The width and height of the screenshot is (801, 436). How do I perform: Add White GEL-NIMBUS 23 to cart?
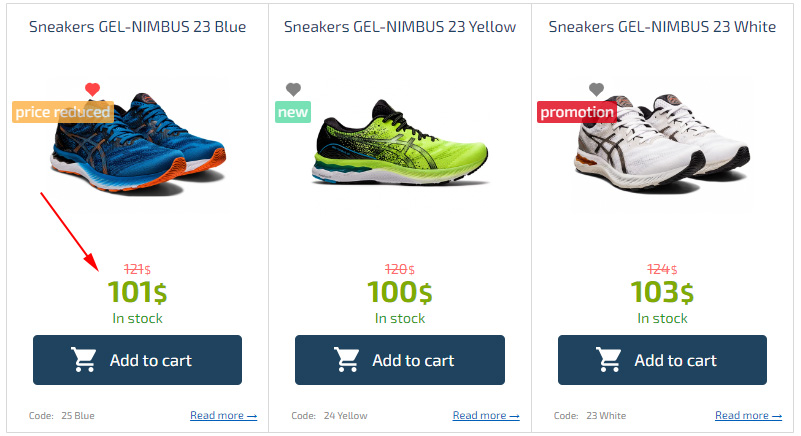pyautogui.click(x=662, y=360)
